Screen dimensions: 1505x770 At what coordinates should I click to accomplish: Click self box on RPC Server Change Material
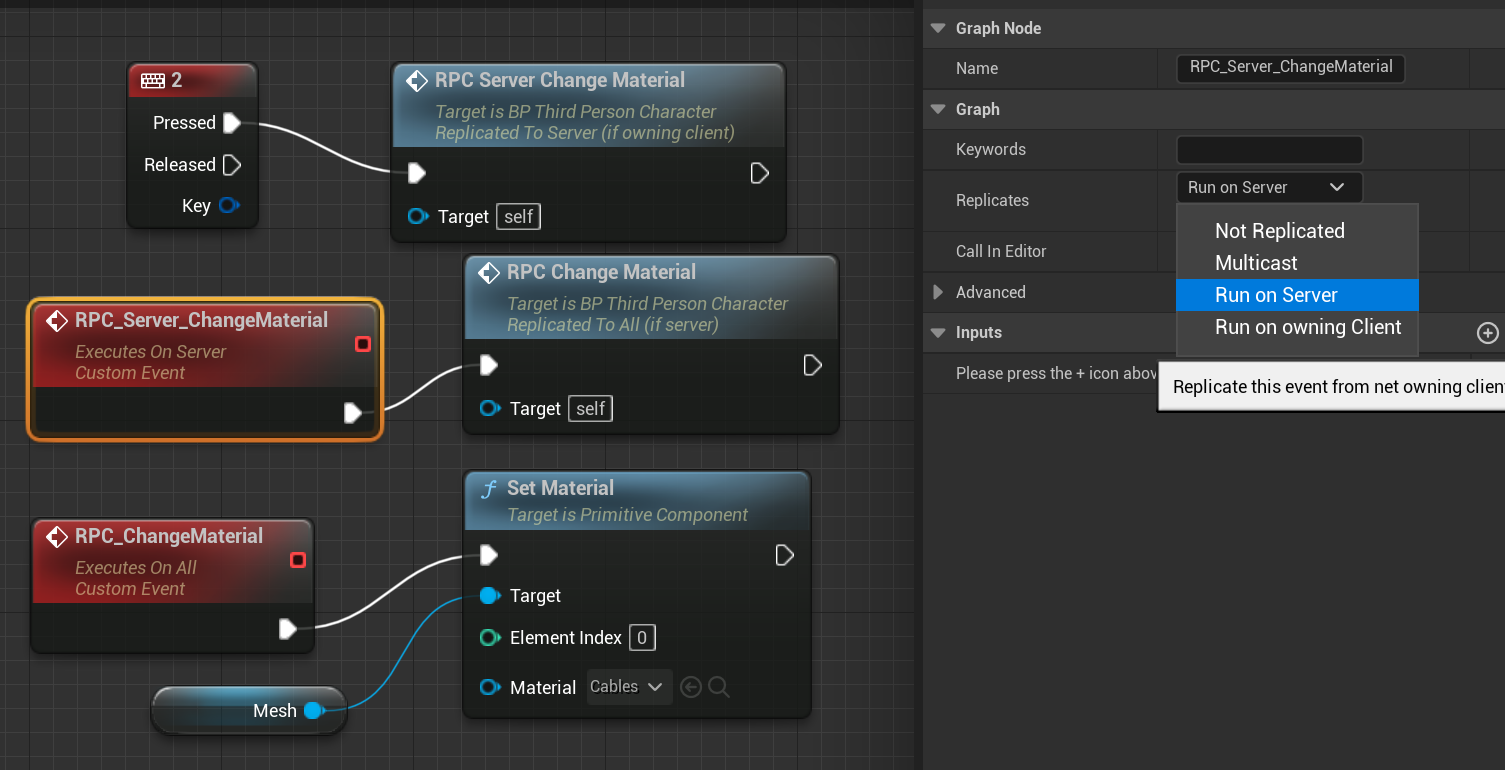(x=519, y=216)
